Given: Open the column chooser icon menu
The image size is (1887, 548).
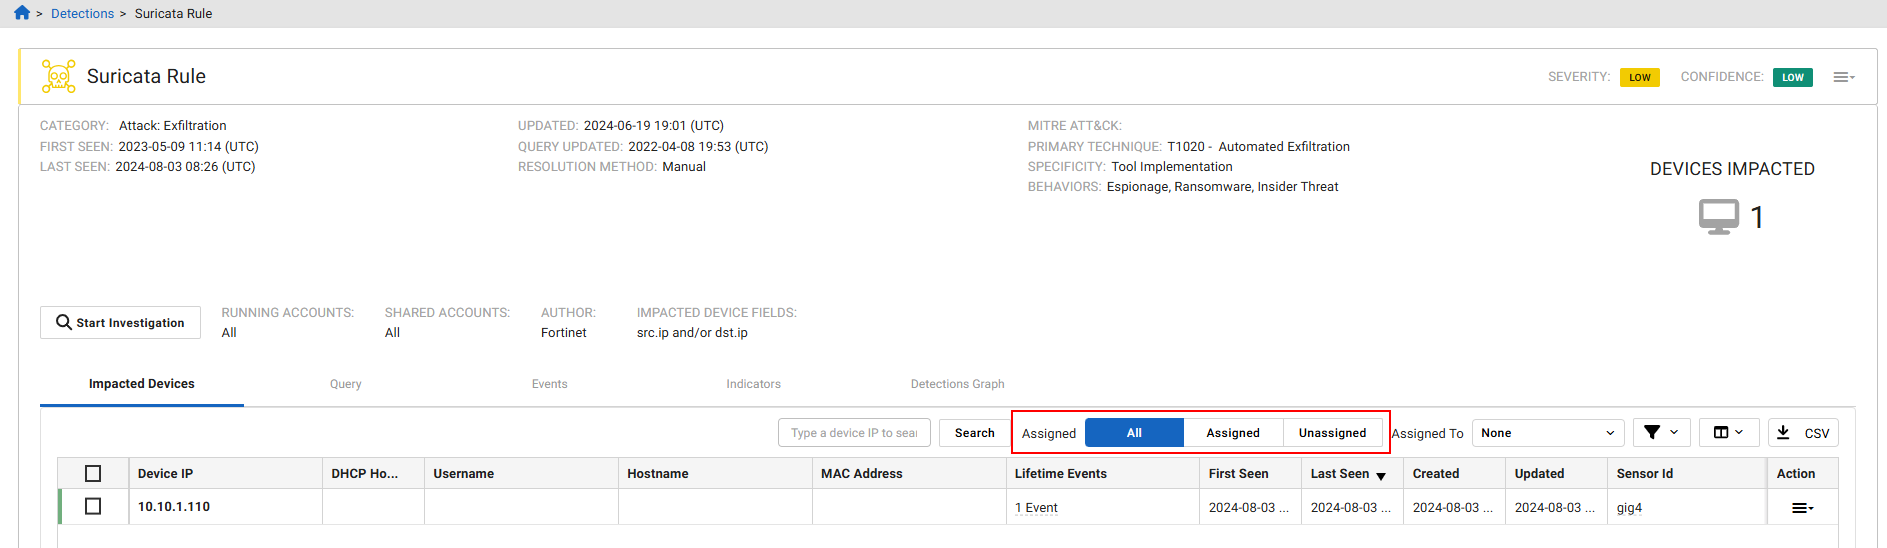Looking at the screenshot, I should coord(1728,433).
